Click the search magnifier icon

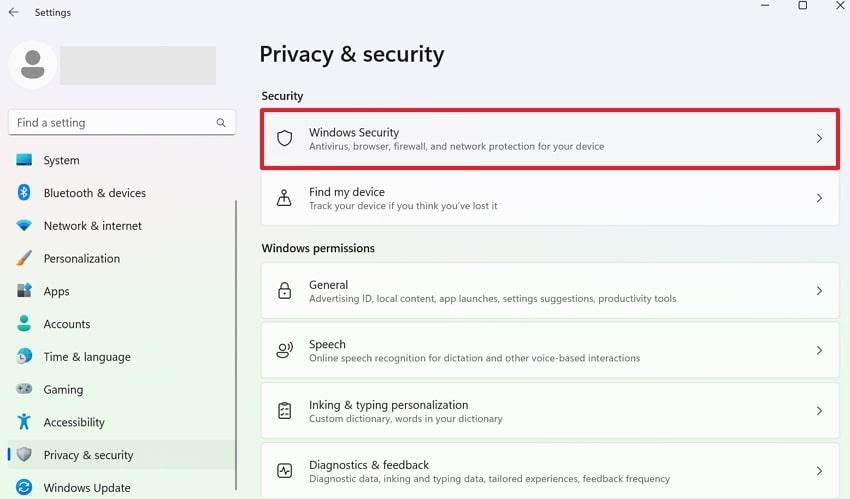[221, 123]
